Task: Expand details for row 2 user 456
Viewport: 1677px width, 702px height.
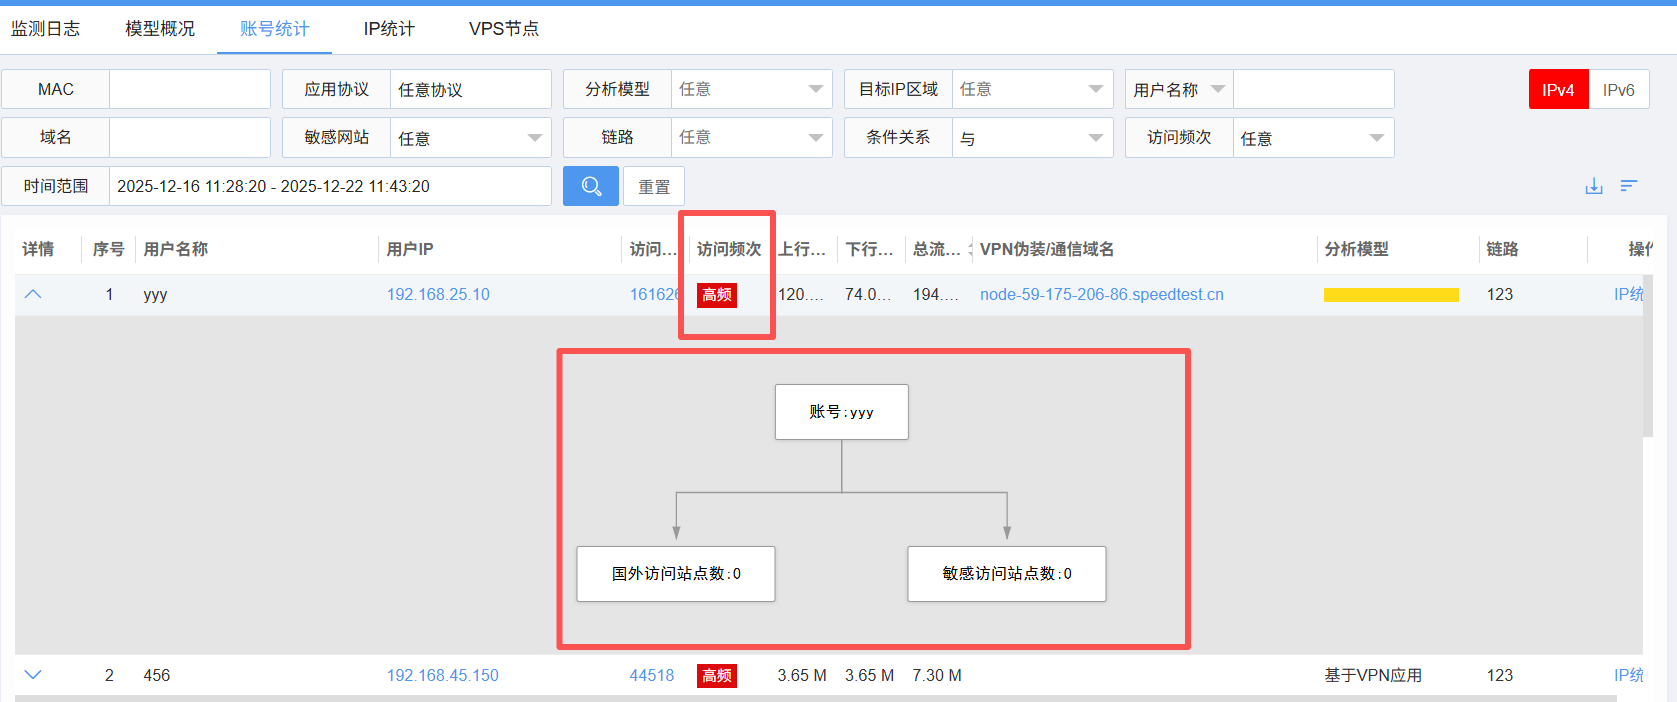Action: coord(33,675)
